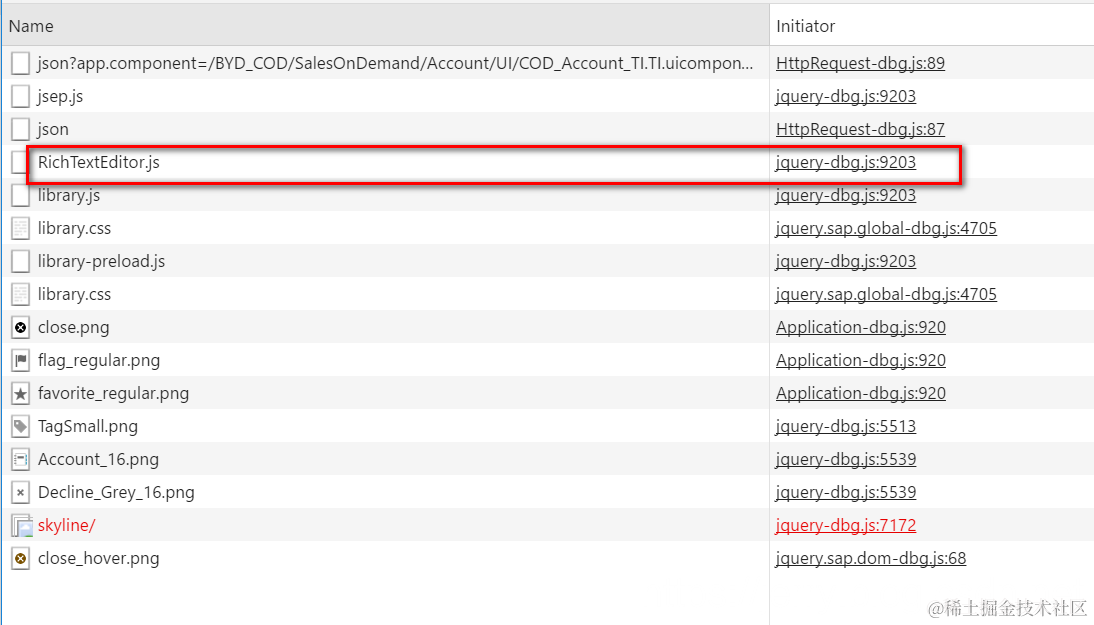Open initiator link jquery-dbg.js:5513

[x=846, y=426]
